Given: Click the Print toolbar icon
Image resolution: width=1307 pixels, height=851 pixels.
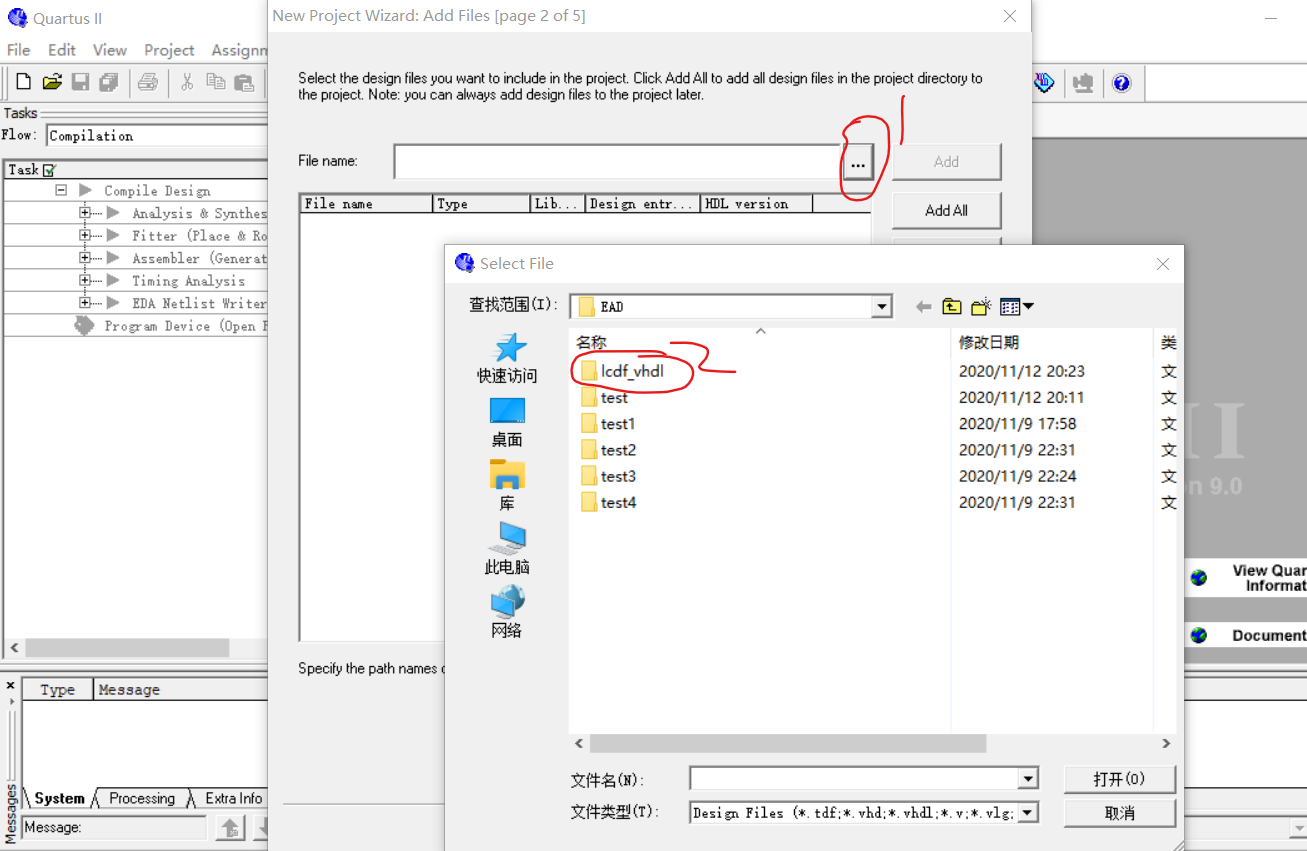Looking at the screenshot, I should point(148,82).
